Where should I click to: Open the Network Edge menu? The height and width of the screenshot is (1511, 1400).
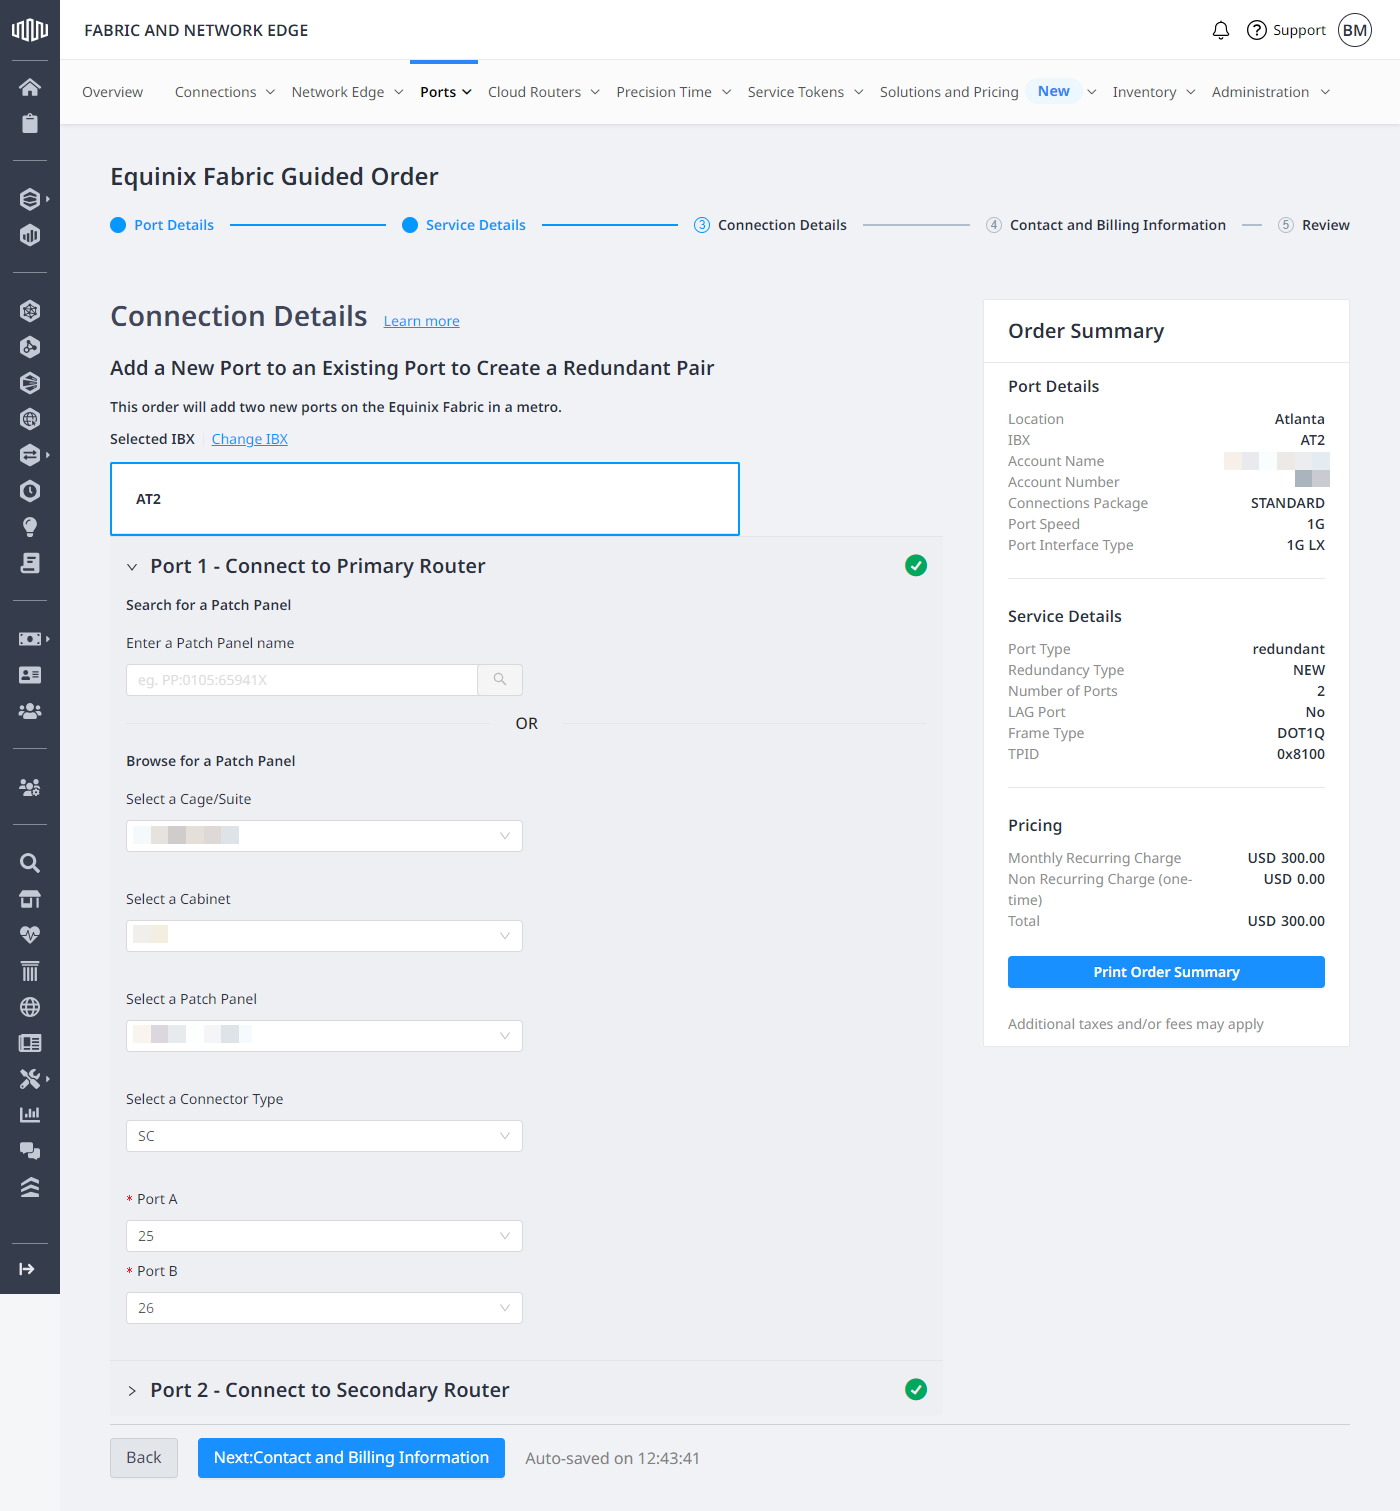pos(348,92)
